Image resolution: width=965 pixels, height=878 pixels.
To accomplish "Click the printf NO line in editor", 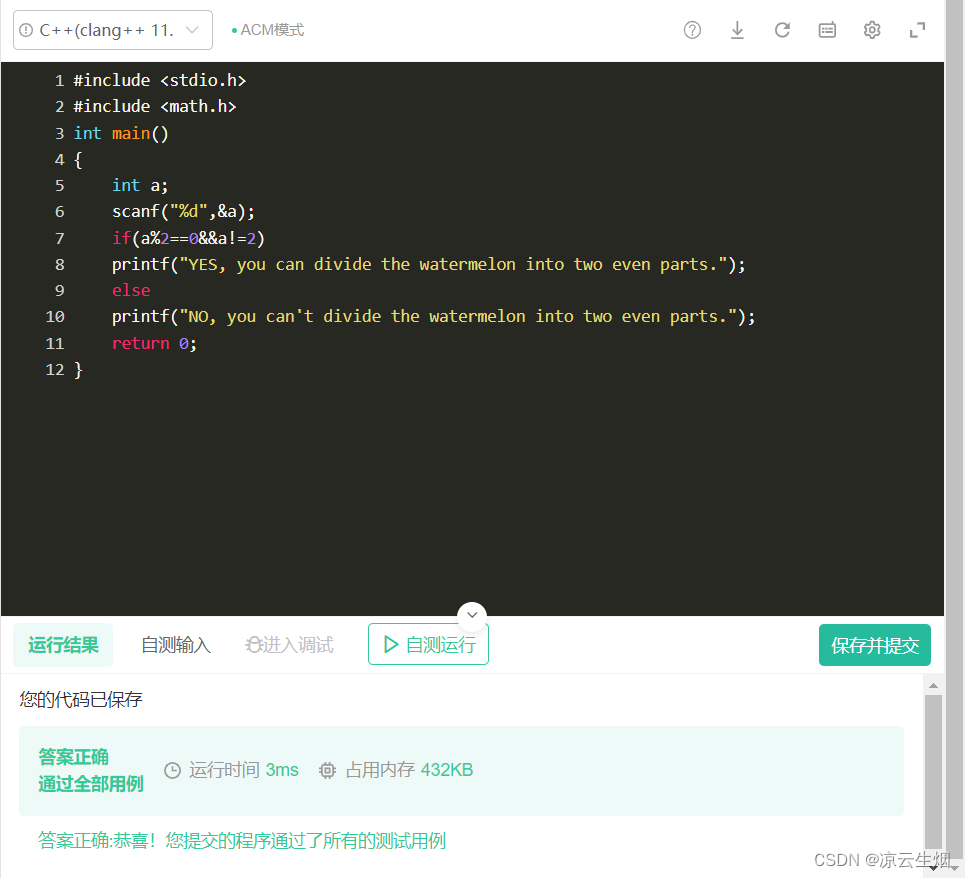I will click(433, 317).
